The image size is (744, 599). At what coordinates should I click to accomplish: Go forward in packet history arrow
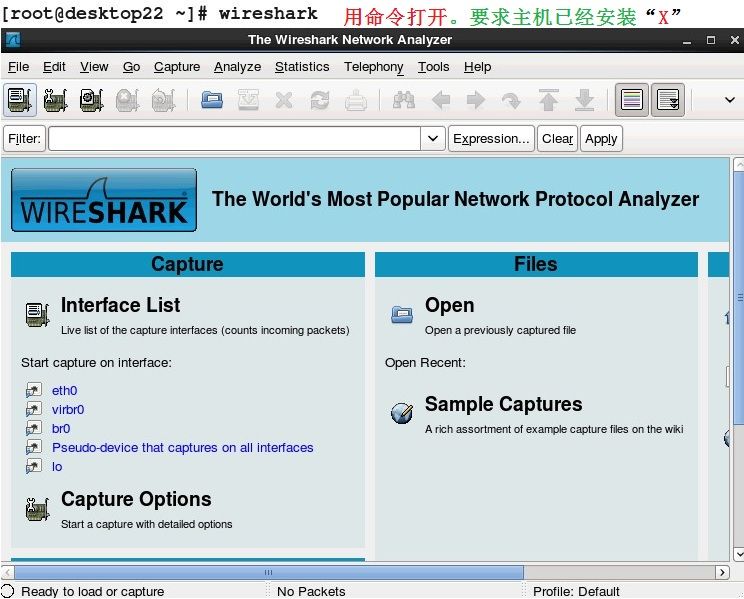click(476, 100)
